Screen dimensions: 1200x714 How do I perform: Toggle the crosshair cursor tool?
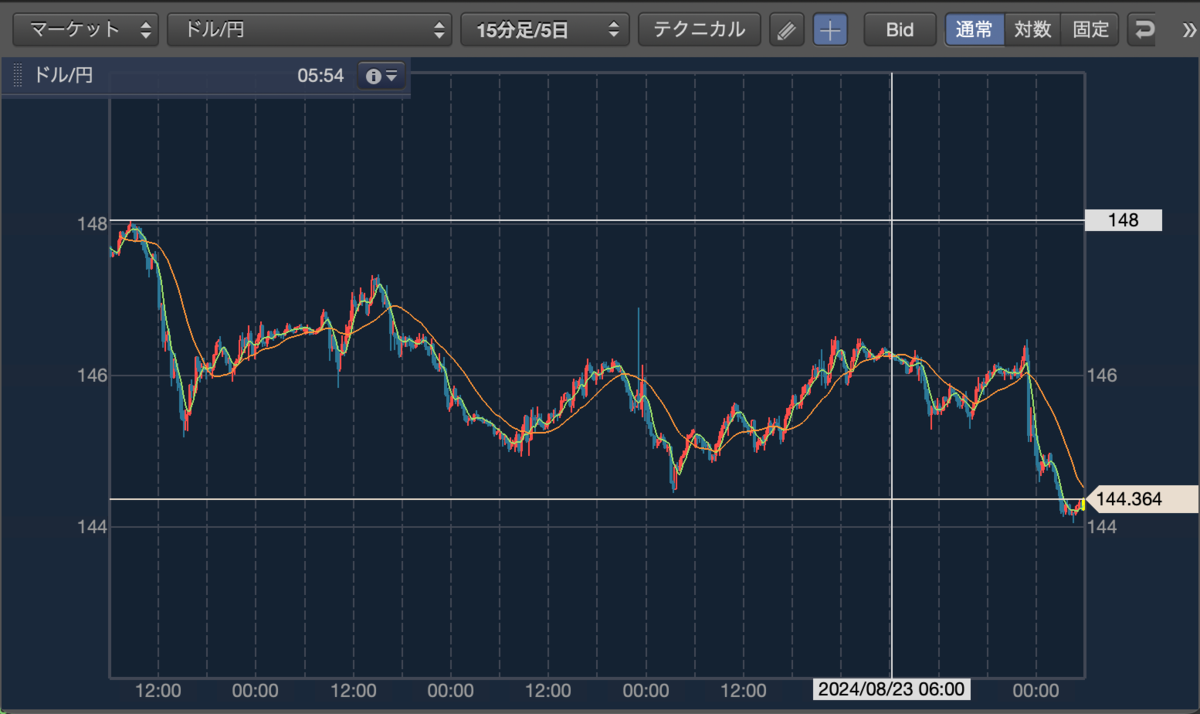(x=830, y=30)
